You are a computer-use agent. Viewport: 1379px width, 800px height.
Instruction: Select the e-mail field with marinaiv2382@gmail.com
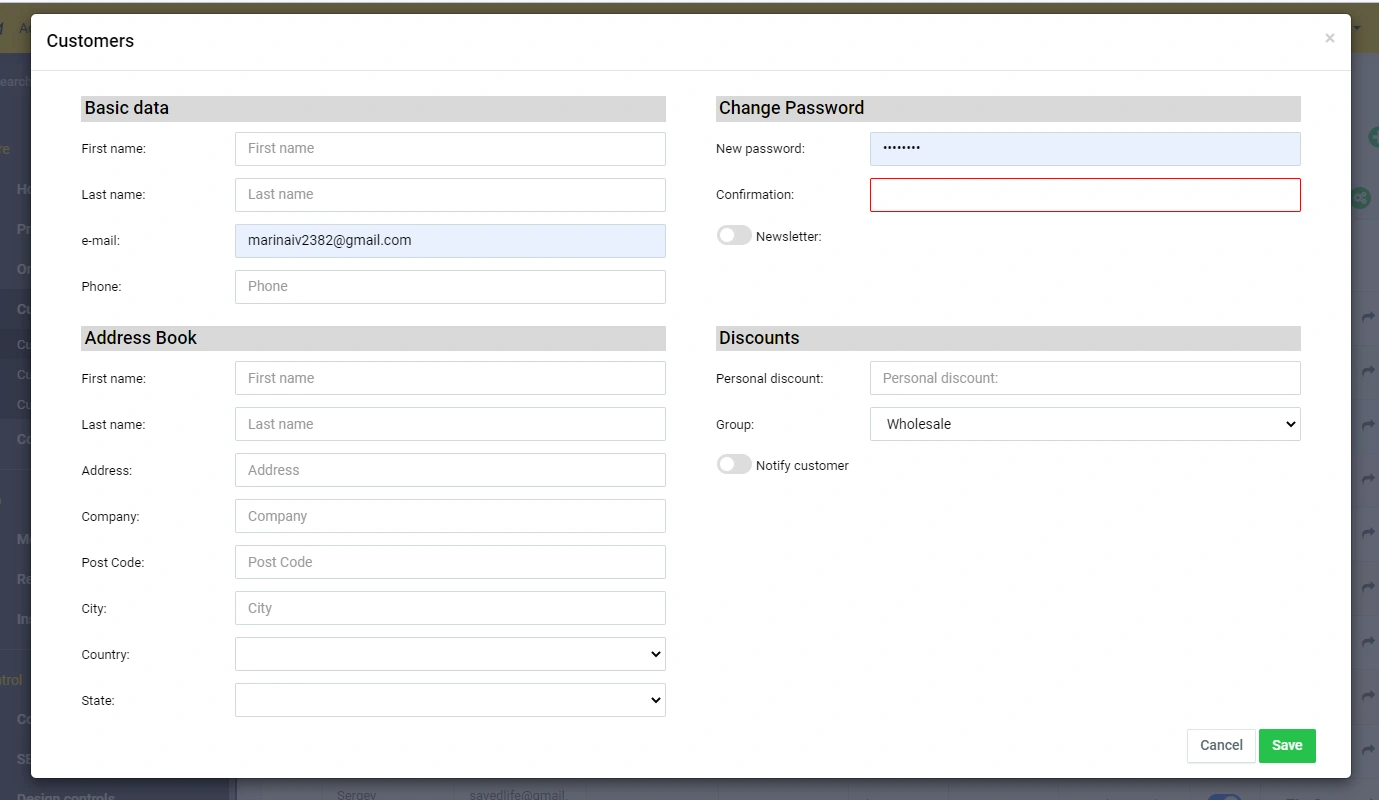tap(450, 240)
